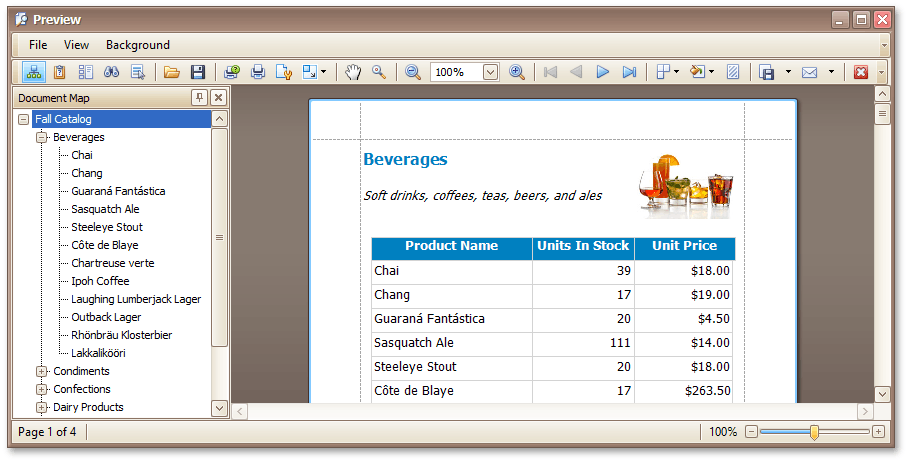Screen dimensions: 908x462
Task: Click the Magnifier tool icon
Action: (379, 72)
